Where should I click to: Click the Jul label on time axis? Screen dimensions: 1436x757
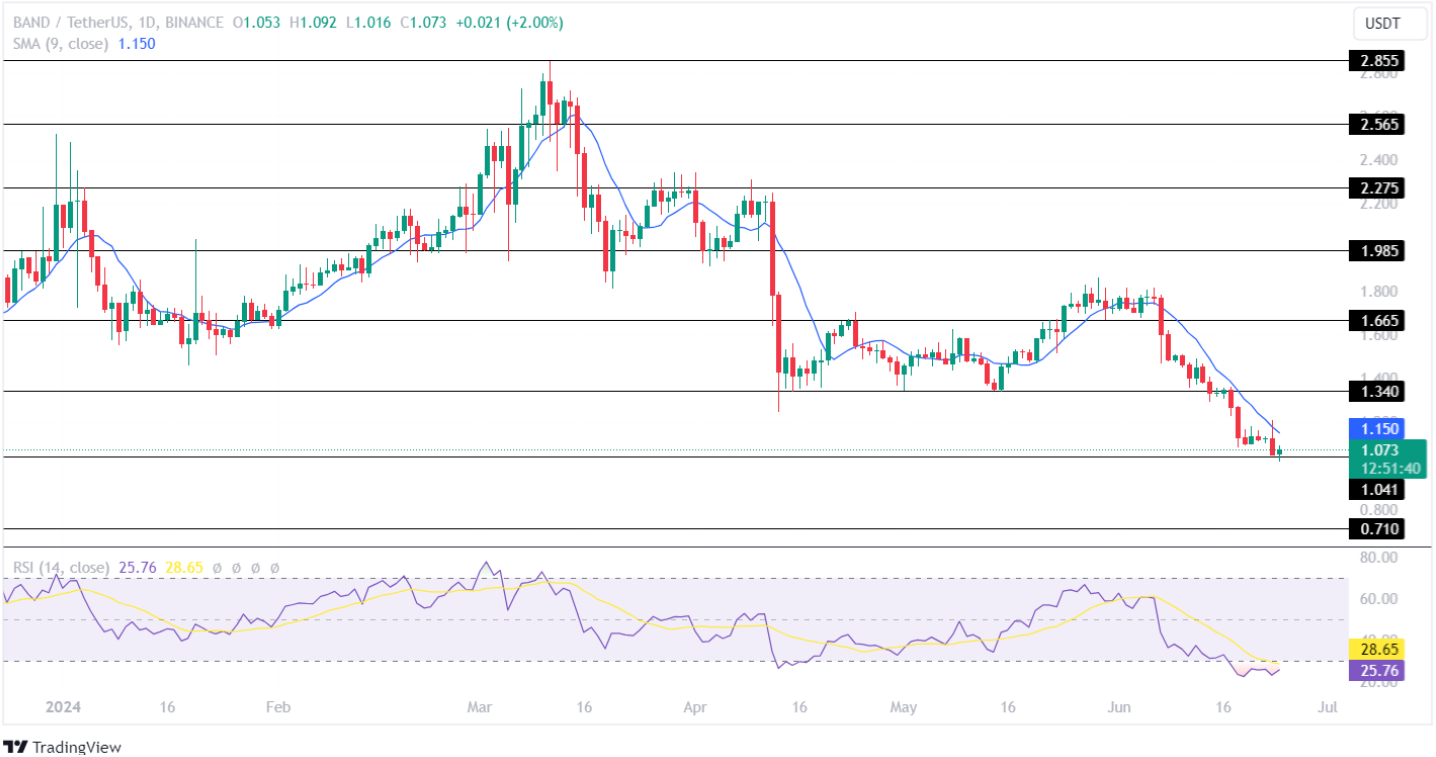coord(1328,707)
